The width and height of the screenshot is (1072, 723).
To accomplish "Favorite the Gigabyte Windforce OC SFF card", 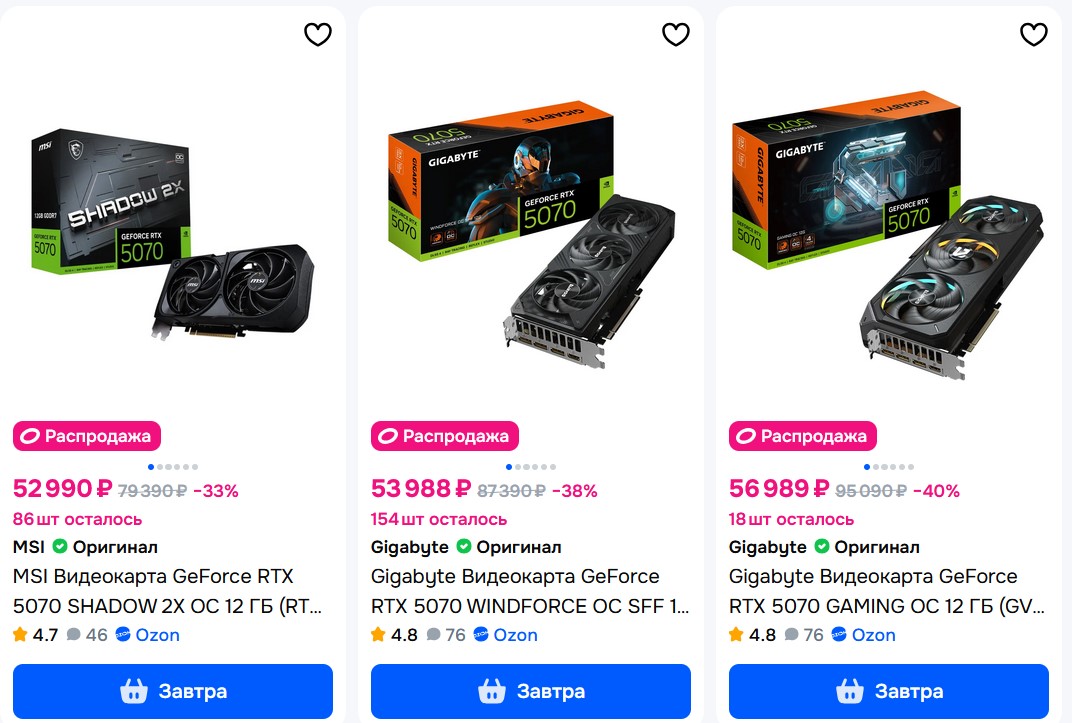I will [676, 35].
